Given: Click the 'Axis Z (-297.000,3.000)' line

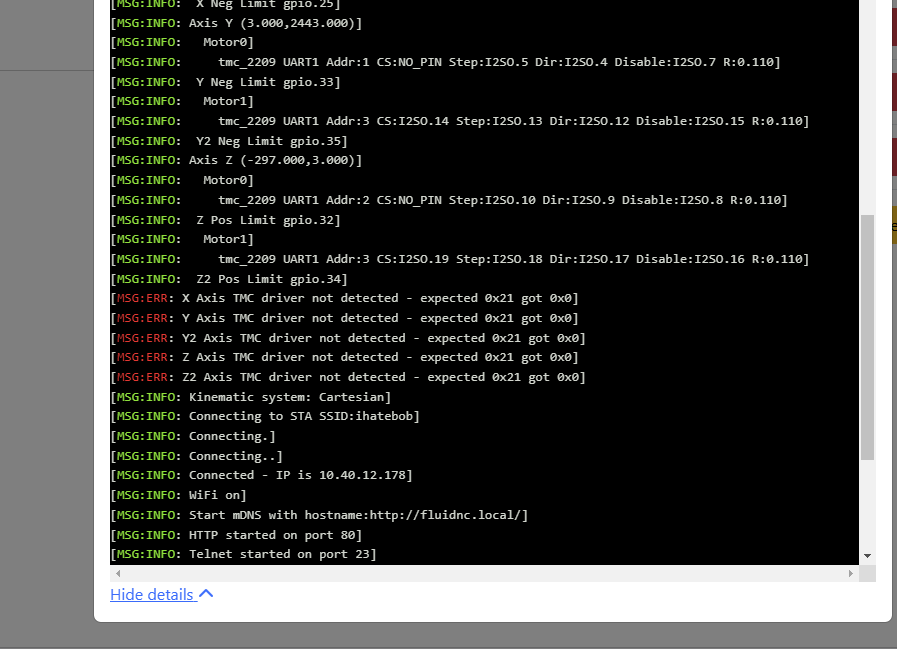Looking at the screenshot, I should (x=237, y=160).
